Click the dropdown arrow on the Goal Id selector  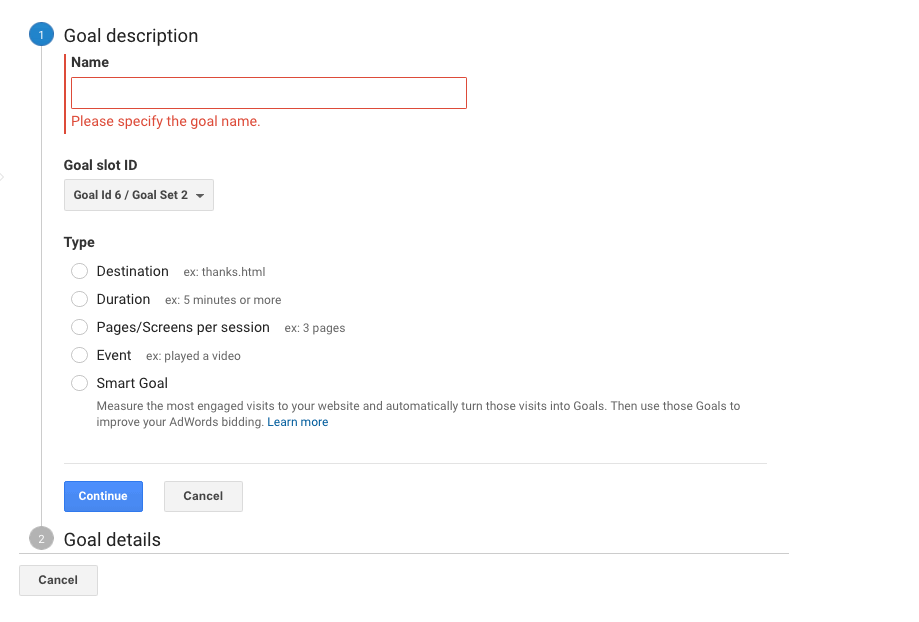point(201,194)
